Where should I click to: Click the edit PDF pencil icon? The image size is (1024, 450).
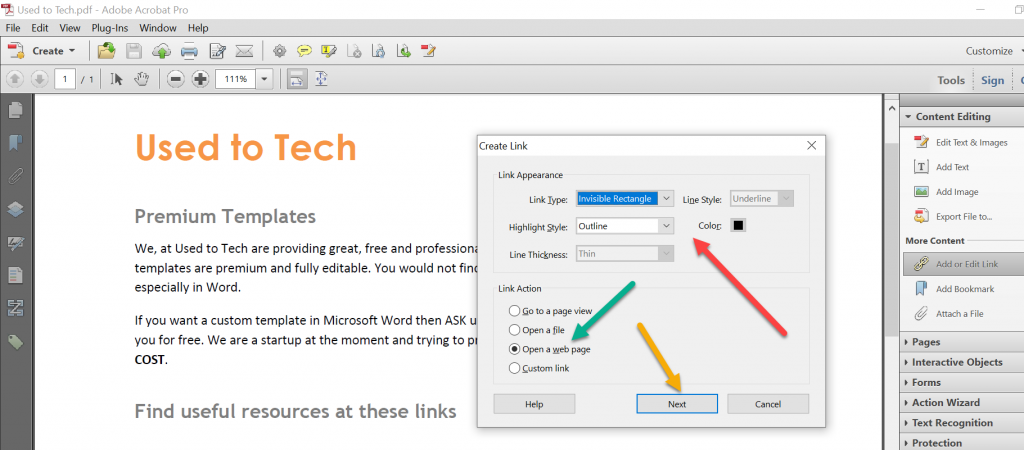[x=428, y=50]
